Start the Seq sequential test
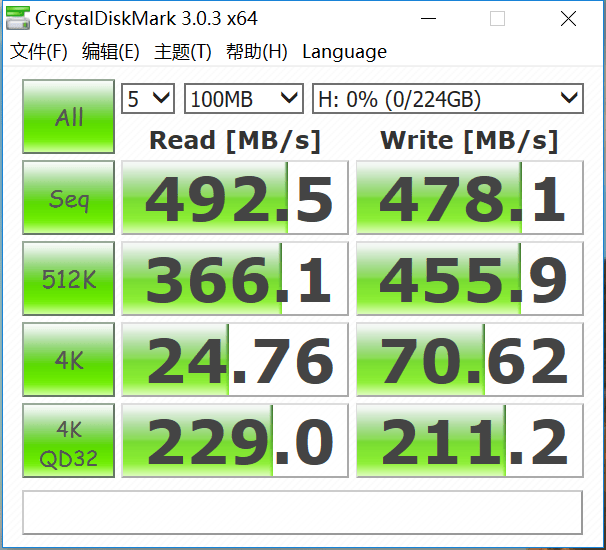This screenshot has height=550, width=606. 68,198
